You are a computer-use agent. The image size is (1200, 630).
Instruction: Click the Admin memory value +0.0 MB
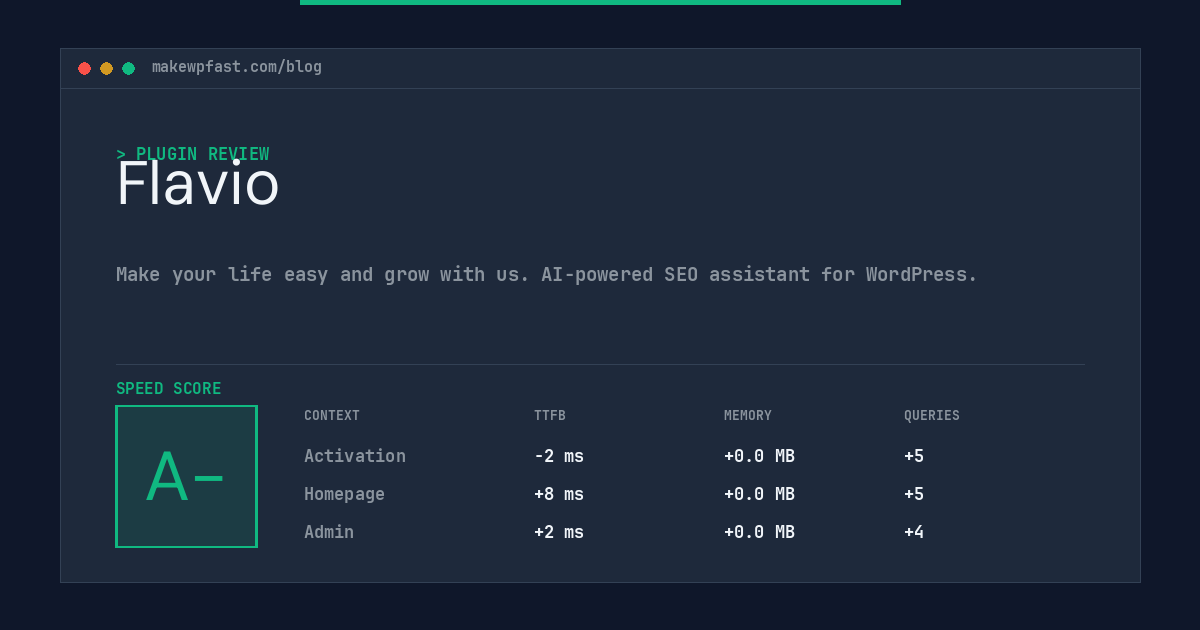[x=759, y=532]
